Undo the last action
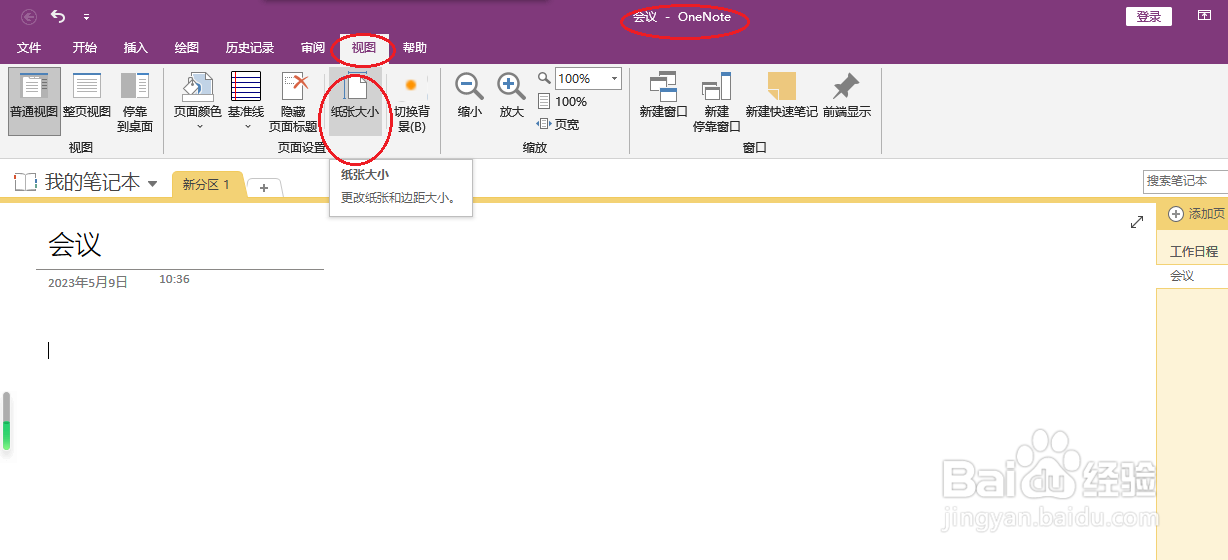 [58, 16]
